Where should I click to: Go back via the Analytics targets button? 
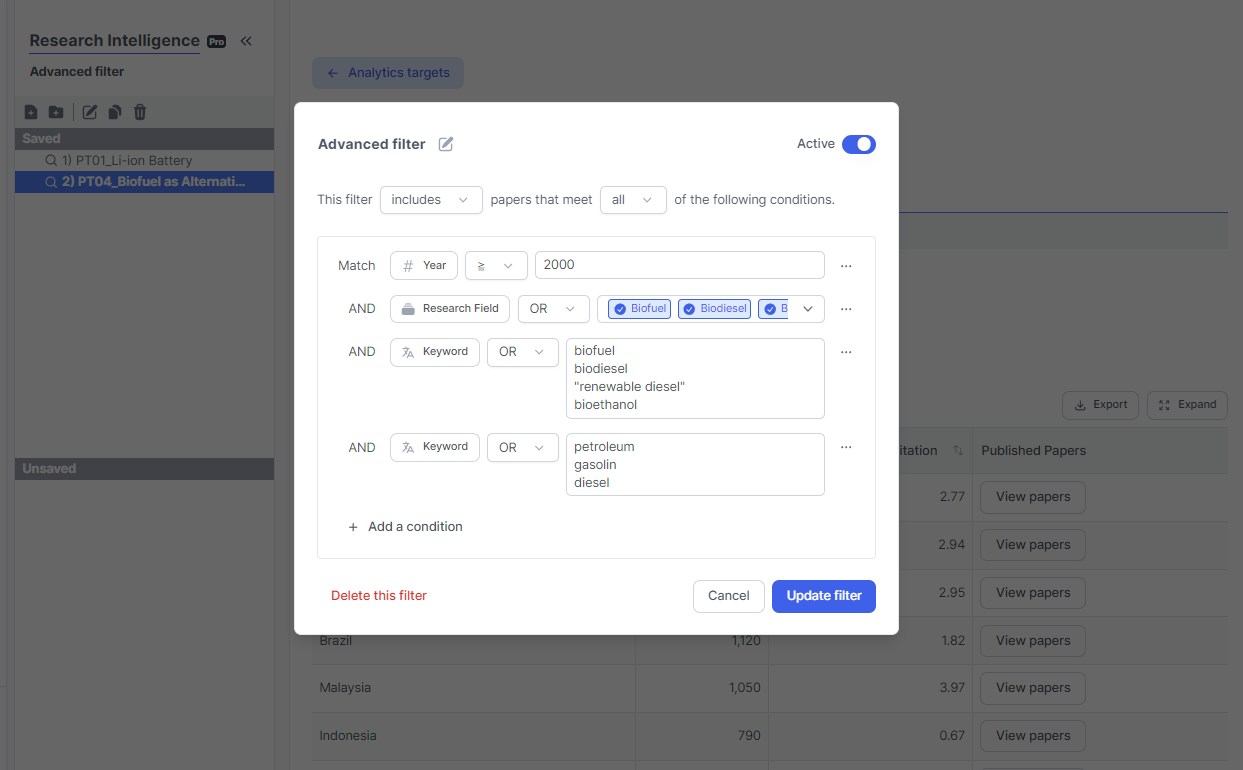[388, 72]
